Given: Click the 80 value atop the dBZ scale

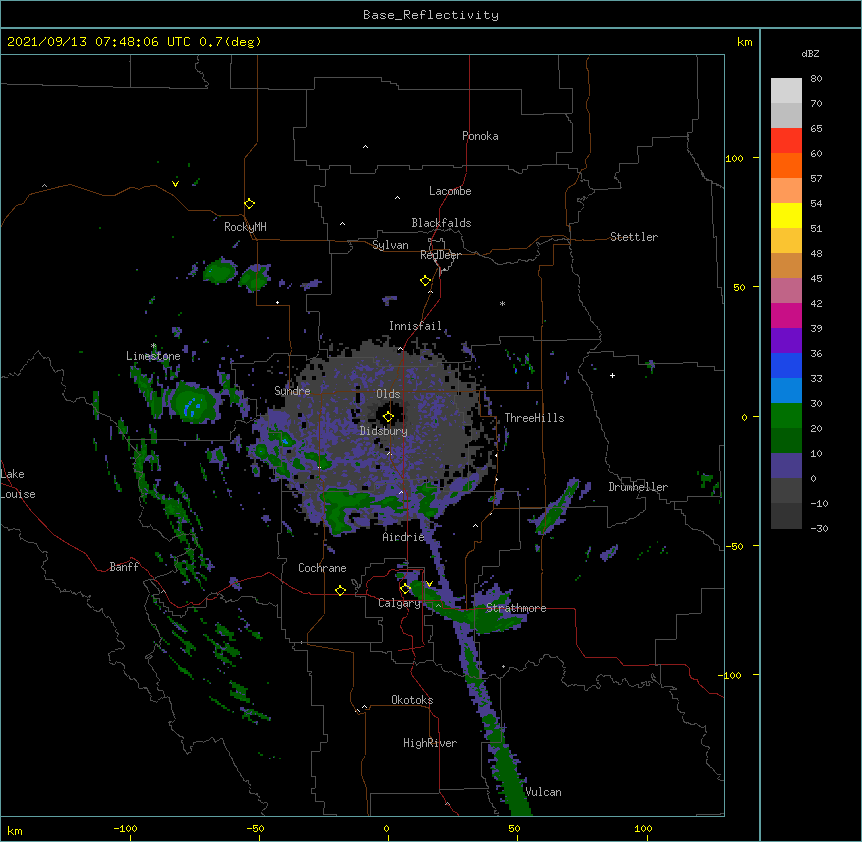Looking at the screenshot, I should pos(816,79).
